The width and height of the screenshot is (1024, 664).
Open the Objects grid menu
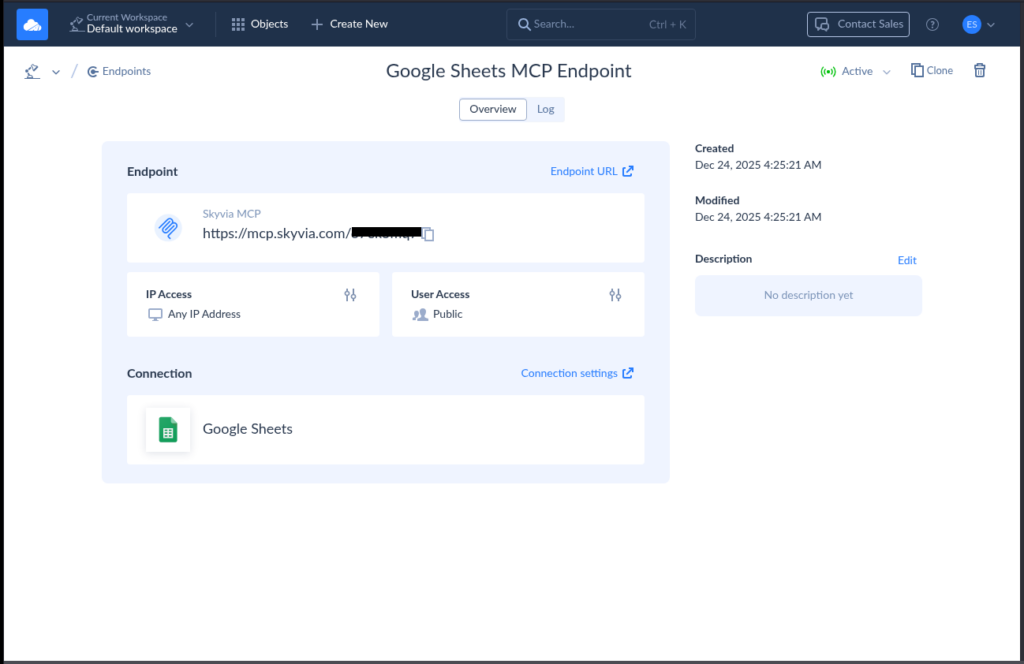click(x=260, y=24)
